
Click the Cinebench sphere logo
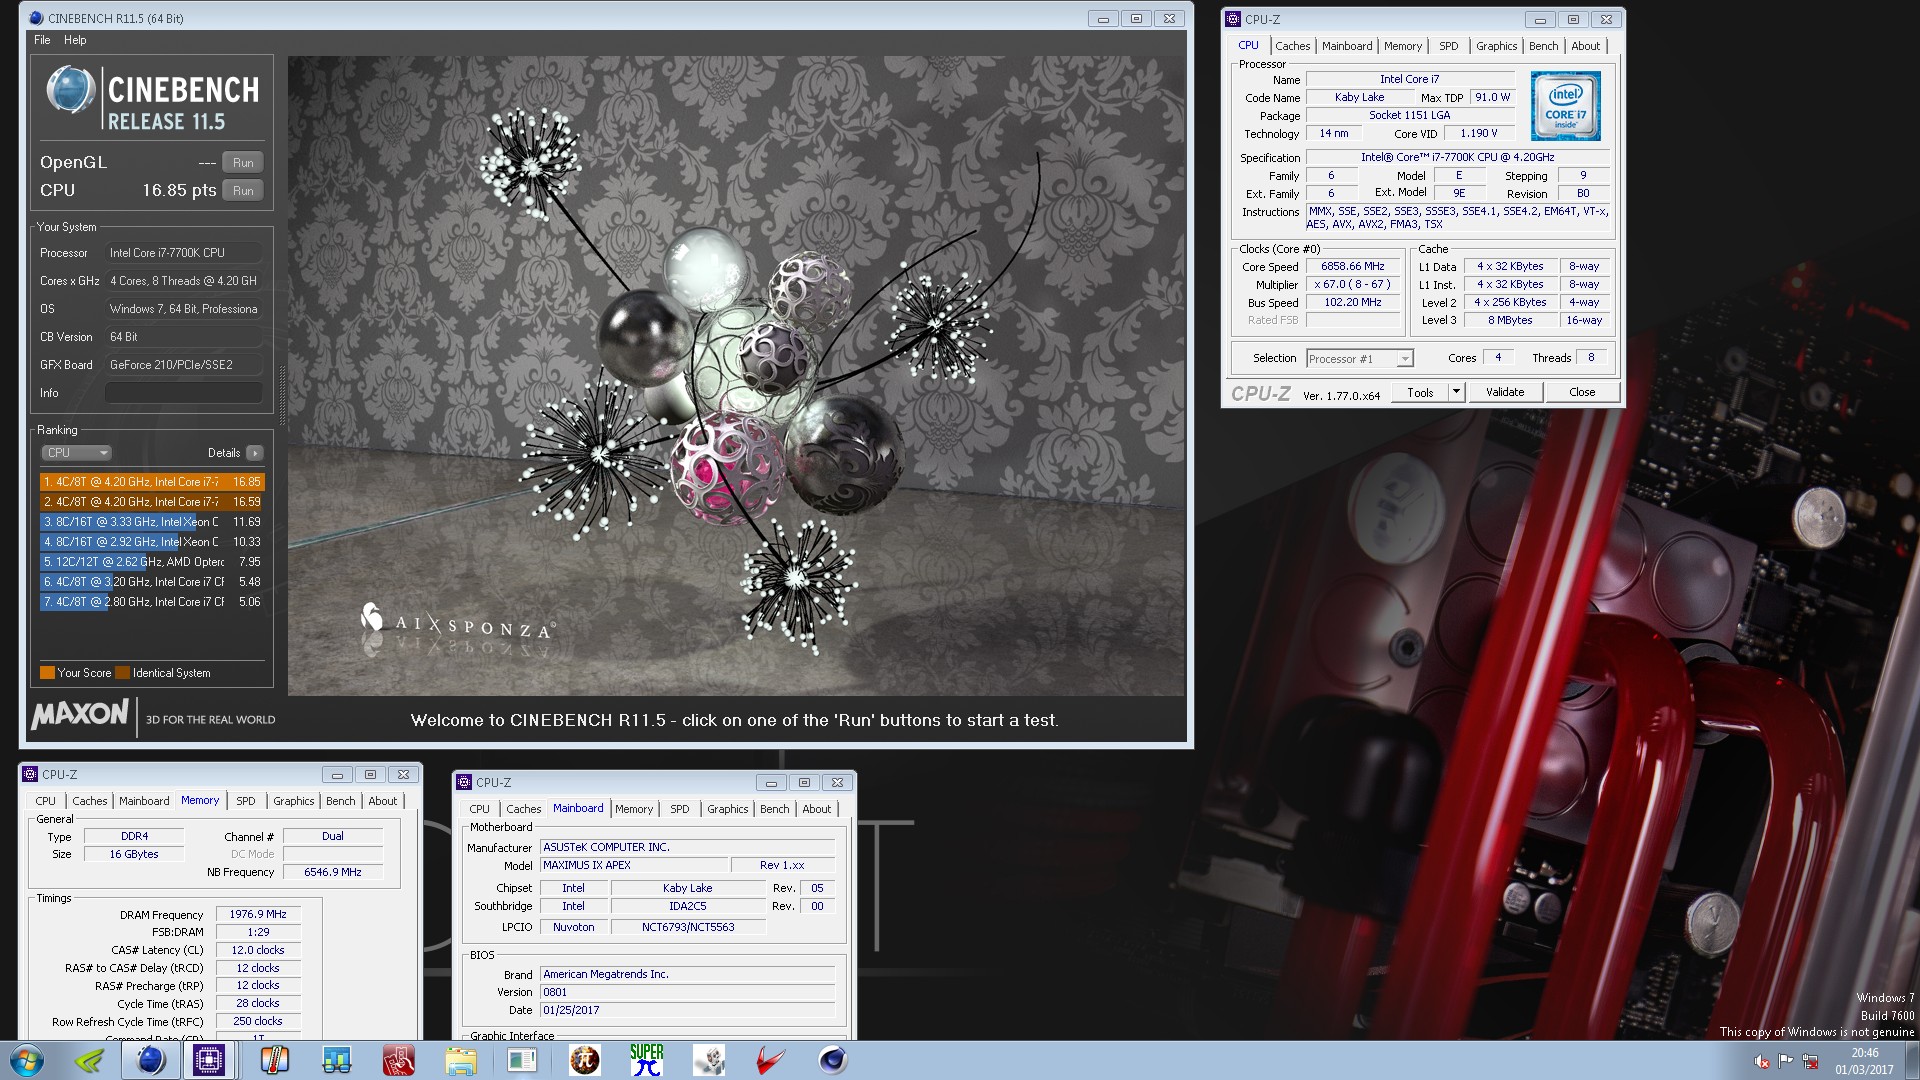pyautogui.click(x=70, y=90)
